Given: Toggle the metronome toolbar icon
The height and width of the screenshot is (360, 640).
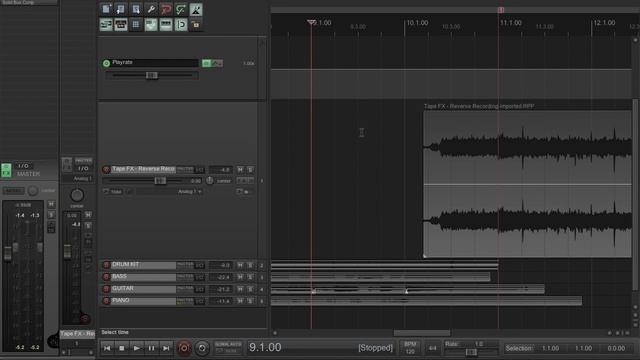Looking at the screenshot, I should pos(196,9).
